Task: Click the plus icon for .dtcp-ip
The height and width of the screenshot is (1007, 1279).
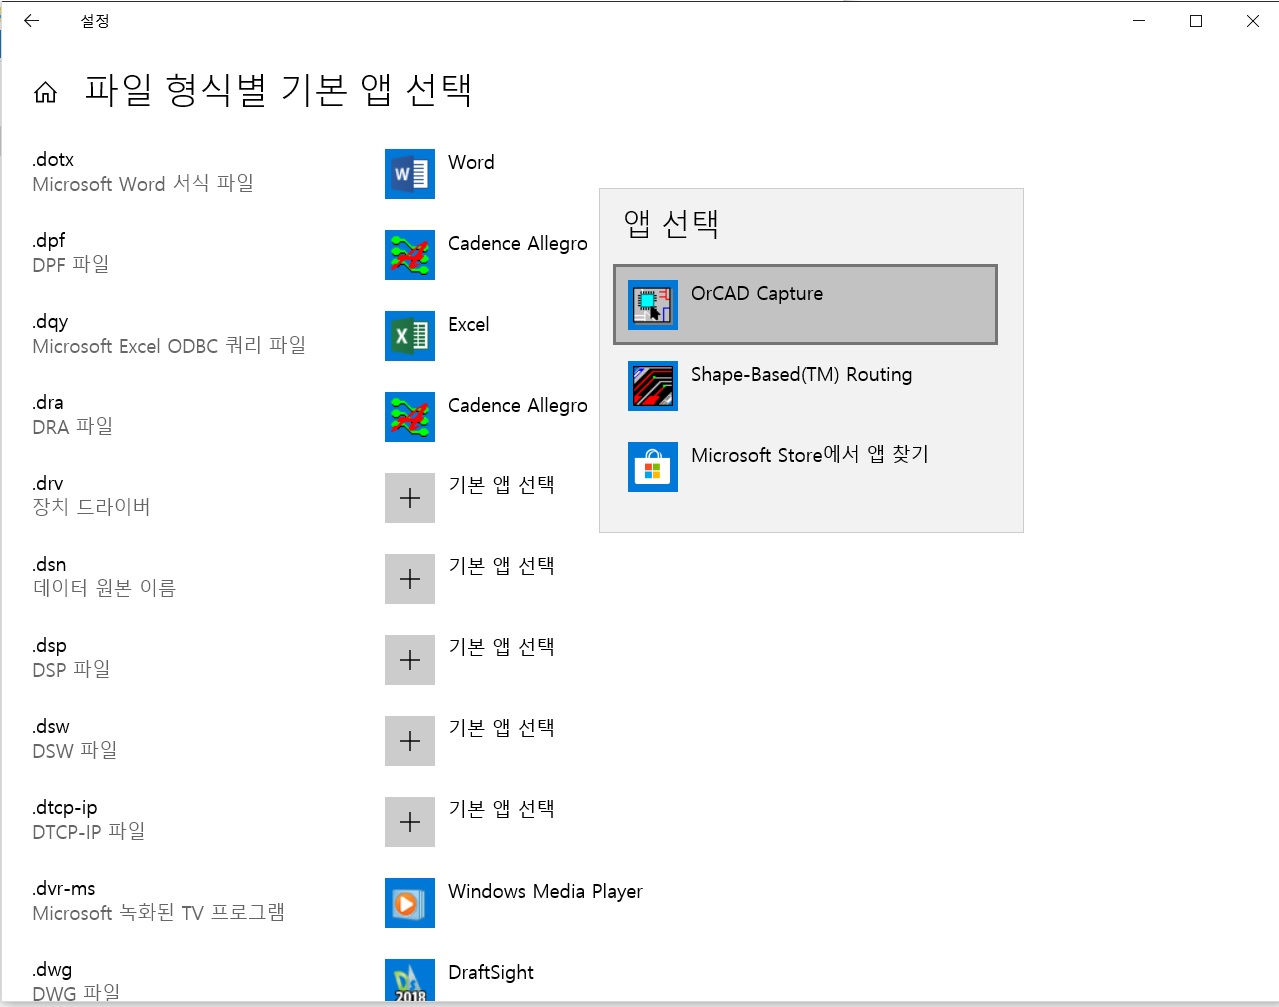Action: [410, 822]
